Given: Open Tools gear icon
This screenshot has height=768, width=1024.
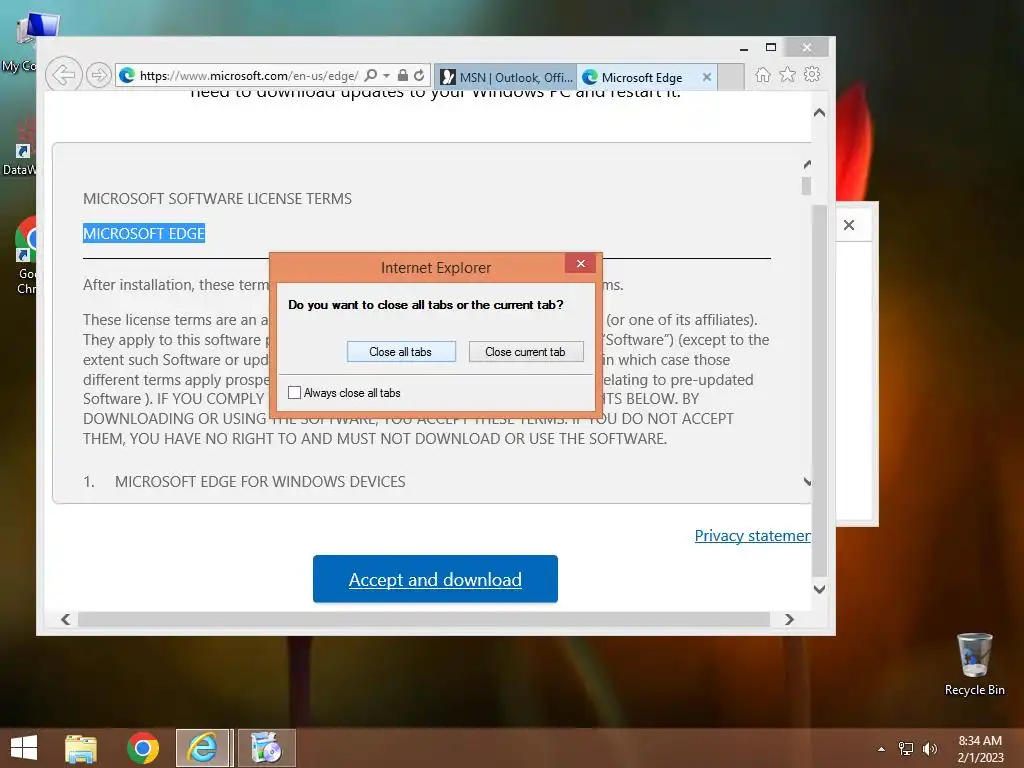Looking at the screenshot, I should 812,74.
